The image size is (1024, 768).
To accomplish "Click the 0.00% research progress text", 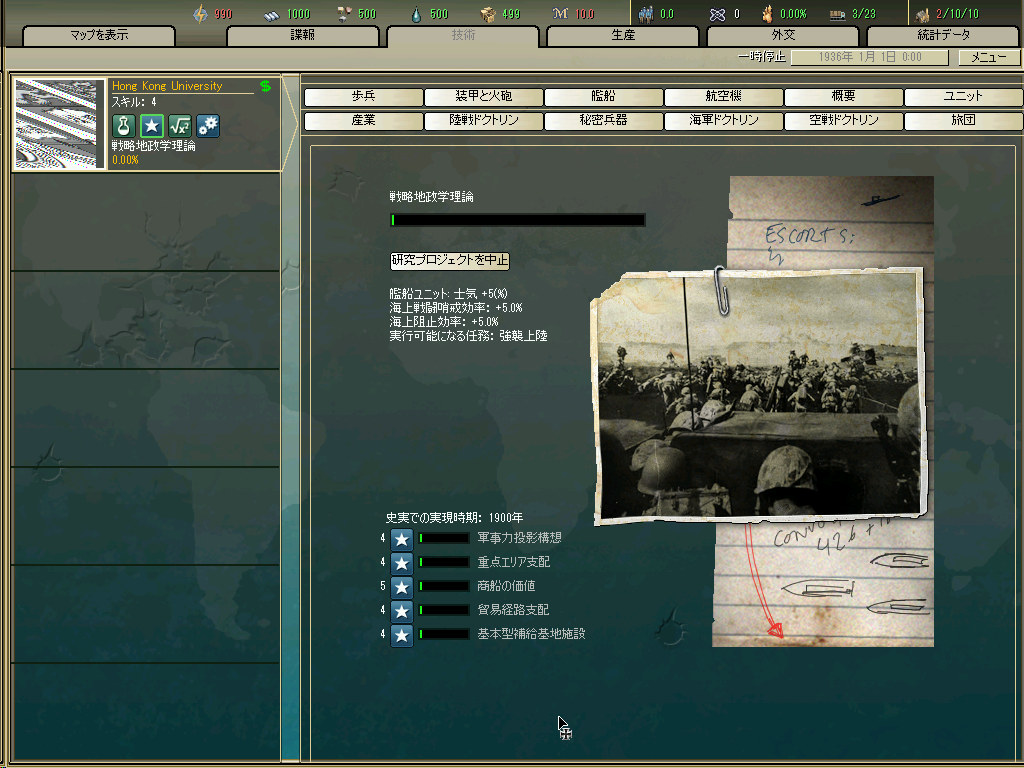I will 125,160.
